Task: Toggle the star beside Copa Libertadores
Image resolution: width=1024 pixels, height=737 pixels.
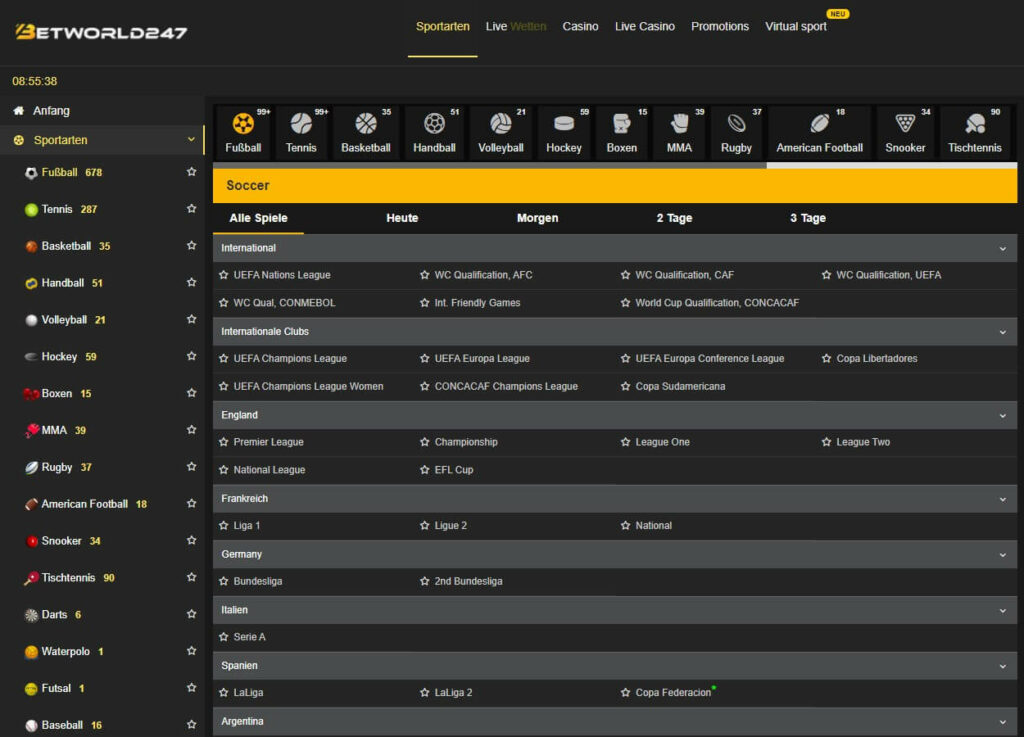Action: (826, 358)
